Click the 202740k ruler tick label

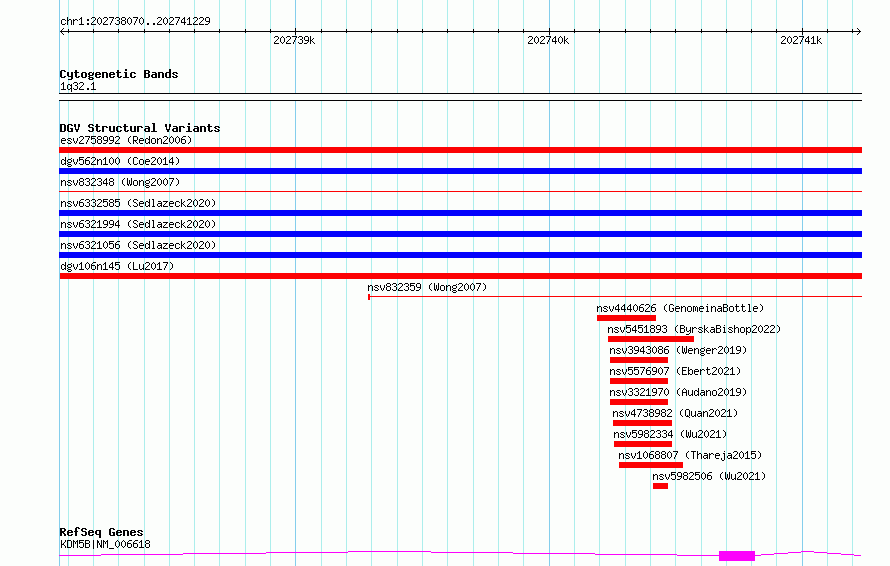coord(548,40)
